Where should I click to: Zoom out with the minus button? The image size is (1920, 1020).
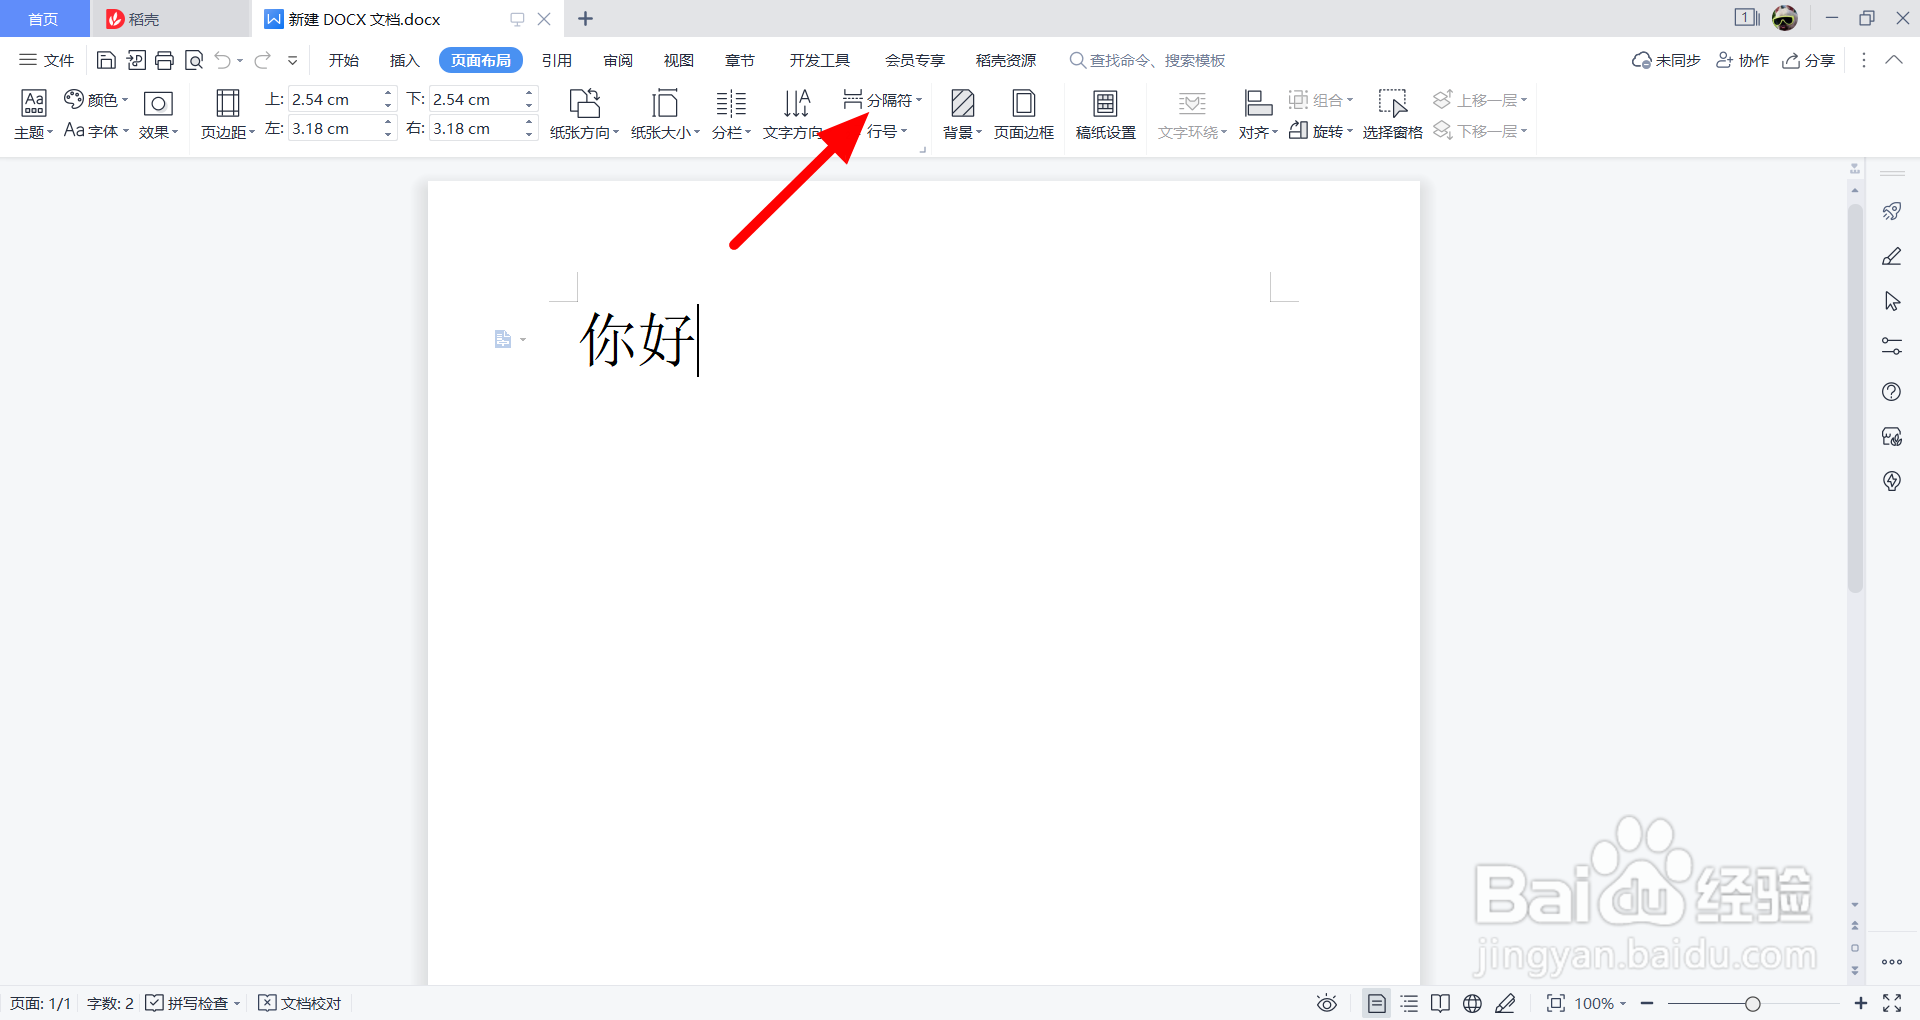click(x=1647, y=1003)
